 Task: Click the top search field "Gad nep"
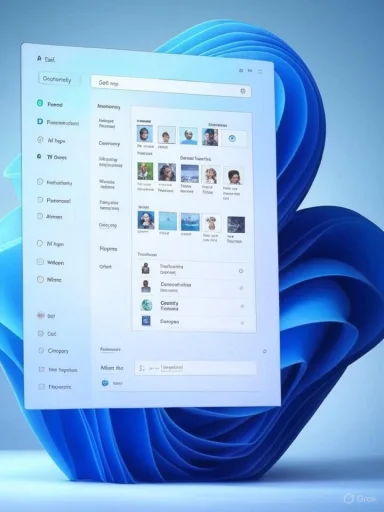(x=171, y=86)
